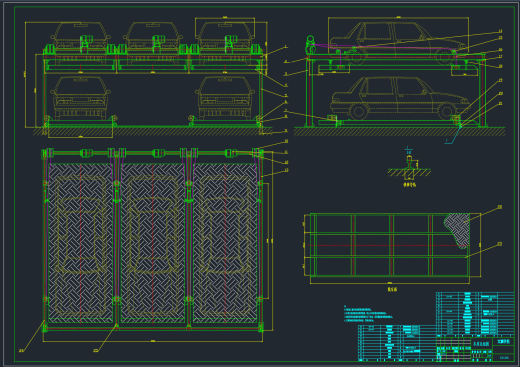Select the parts list table above title block
Viewport: 520px width, 367px height.
coord(475,314)
